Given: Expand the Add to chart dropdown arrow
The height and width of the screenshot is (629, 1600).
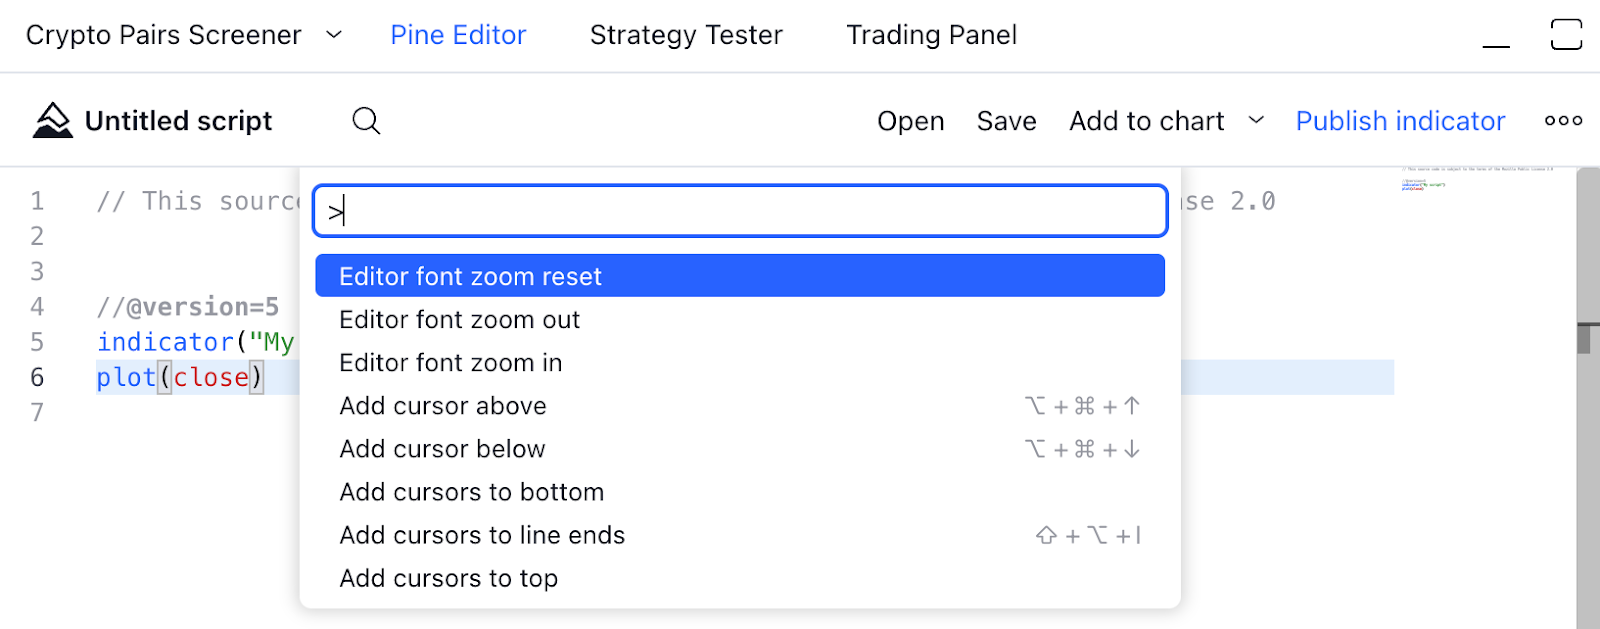Looking at the screenshot, I should (x=1256, y=121).
